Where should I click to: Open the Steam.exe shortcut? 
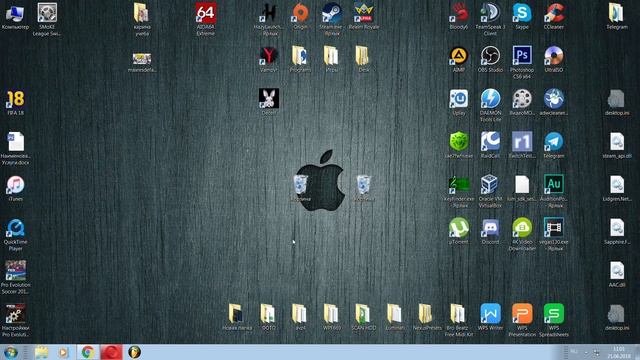pyautogui.click(x=331, y=13)
